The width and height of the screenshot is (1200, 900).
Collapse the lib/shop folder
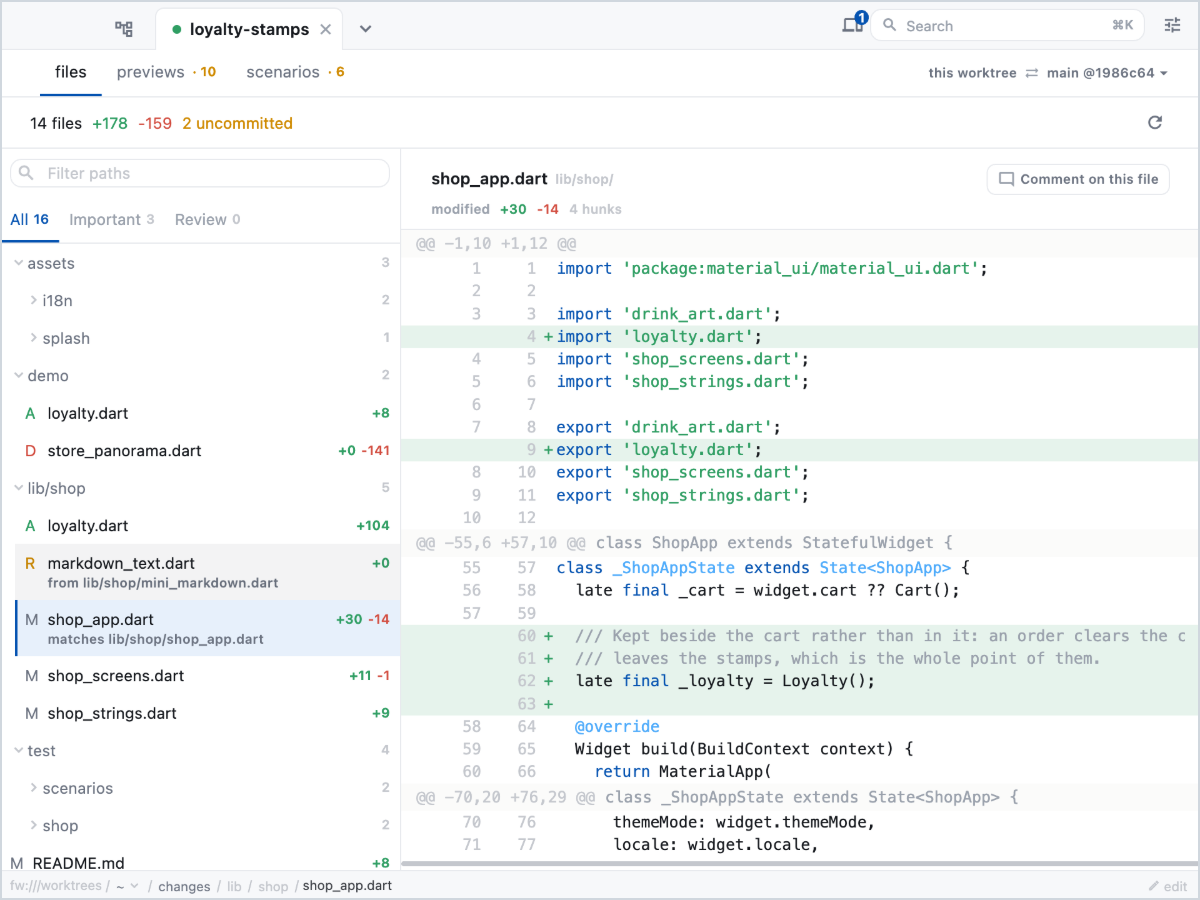point(200,488)
